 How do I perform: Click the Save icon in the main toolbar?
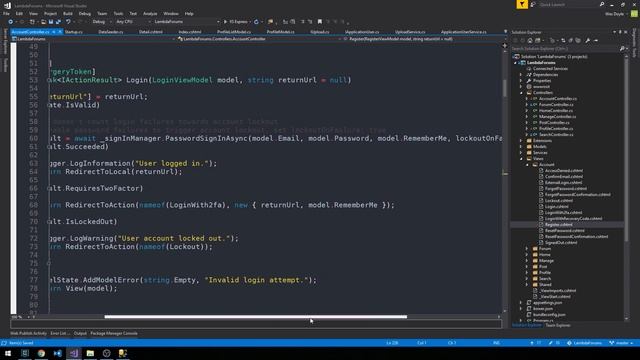51,22
